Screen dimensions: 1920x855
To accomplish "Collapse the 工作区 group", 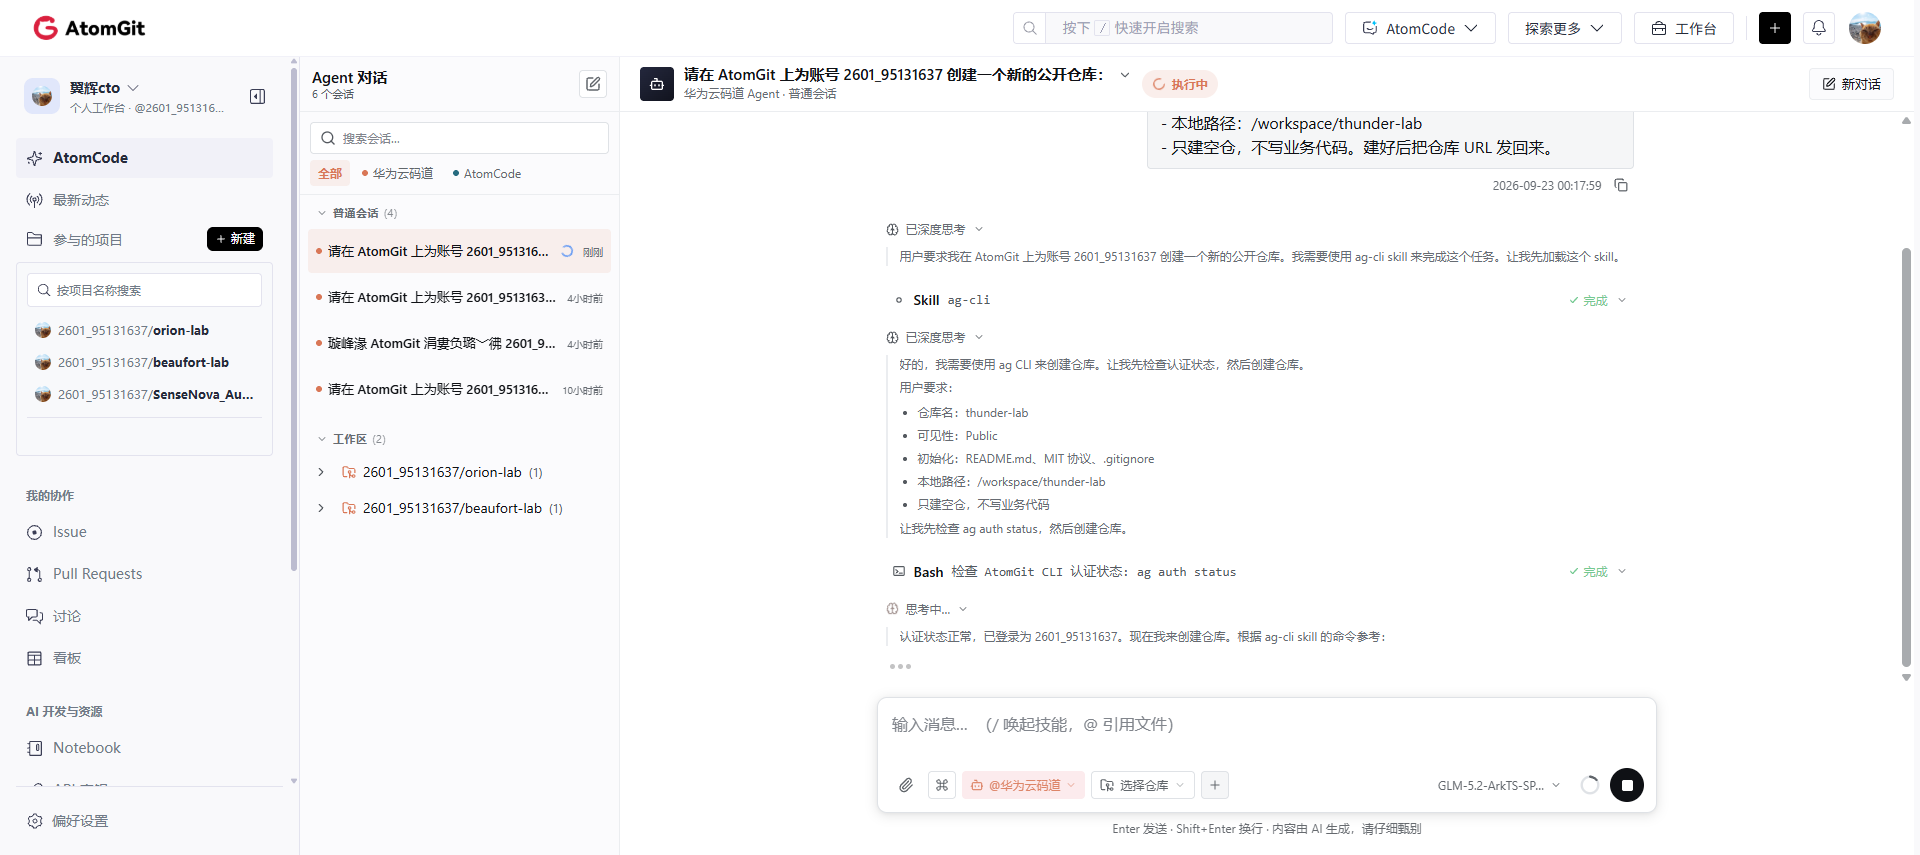I will point(322,439).
